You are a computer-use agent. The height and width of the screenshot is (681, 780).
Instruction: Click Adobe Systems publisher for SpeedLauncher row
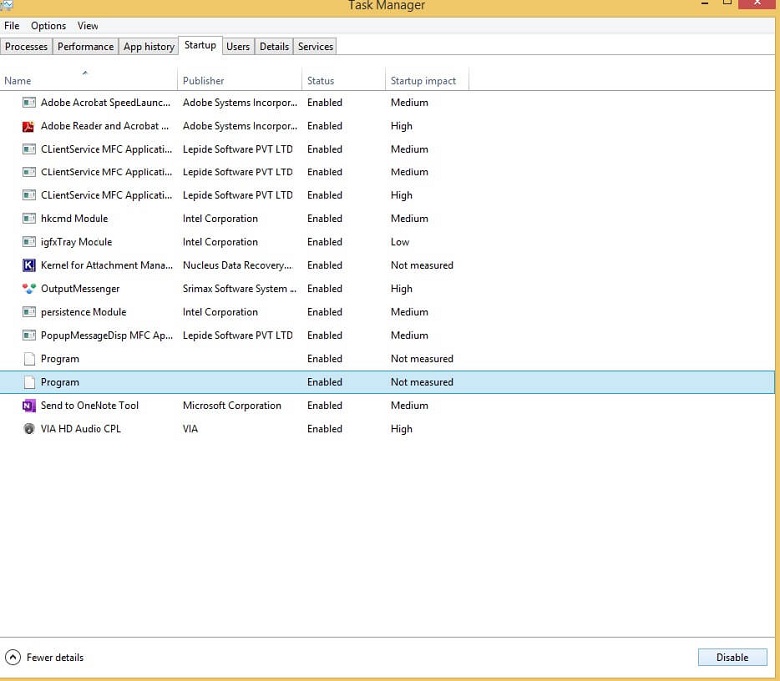click(240, 102)
